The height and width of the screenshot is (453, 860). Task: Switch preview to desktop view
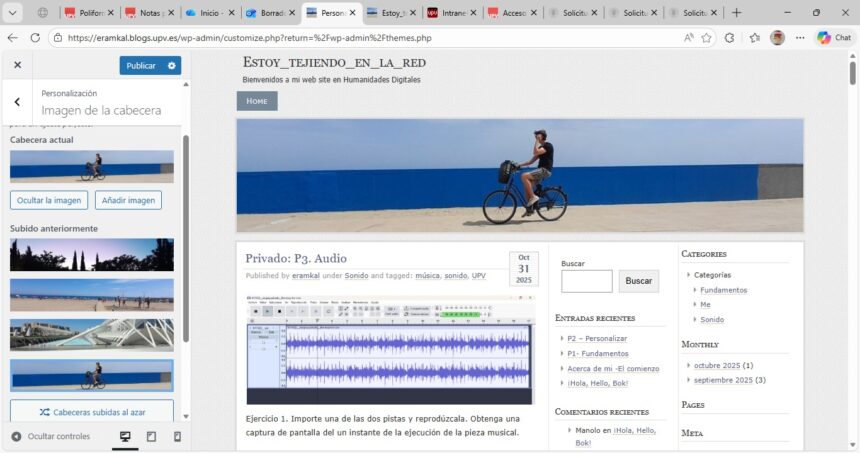point(125,437)
